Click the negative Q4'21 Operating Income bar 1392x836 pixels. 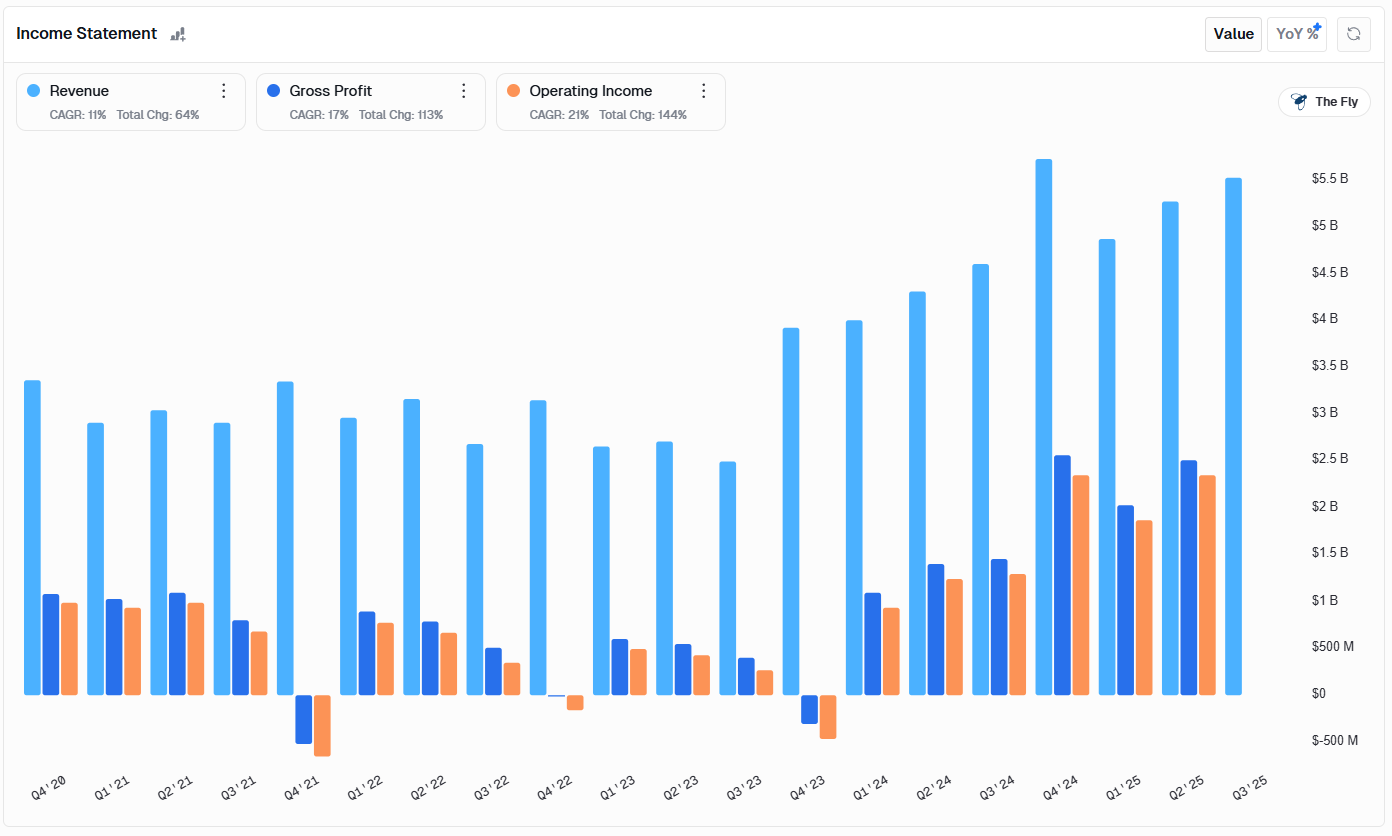(x=322, y=725)
